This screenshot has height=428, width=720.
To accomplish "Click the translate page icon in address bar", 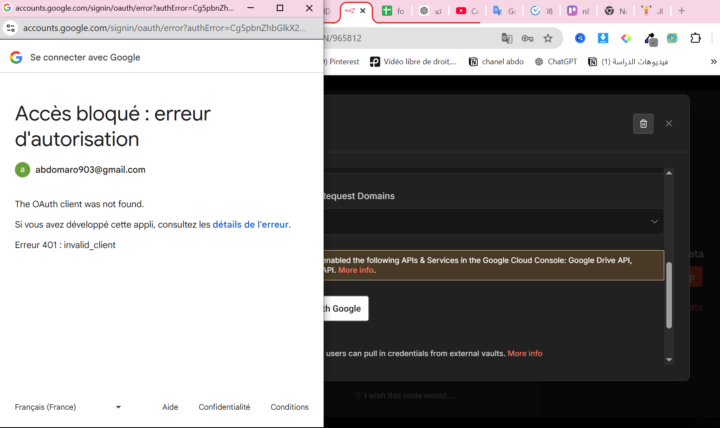I will click(507, 38).
